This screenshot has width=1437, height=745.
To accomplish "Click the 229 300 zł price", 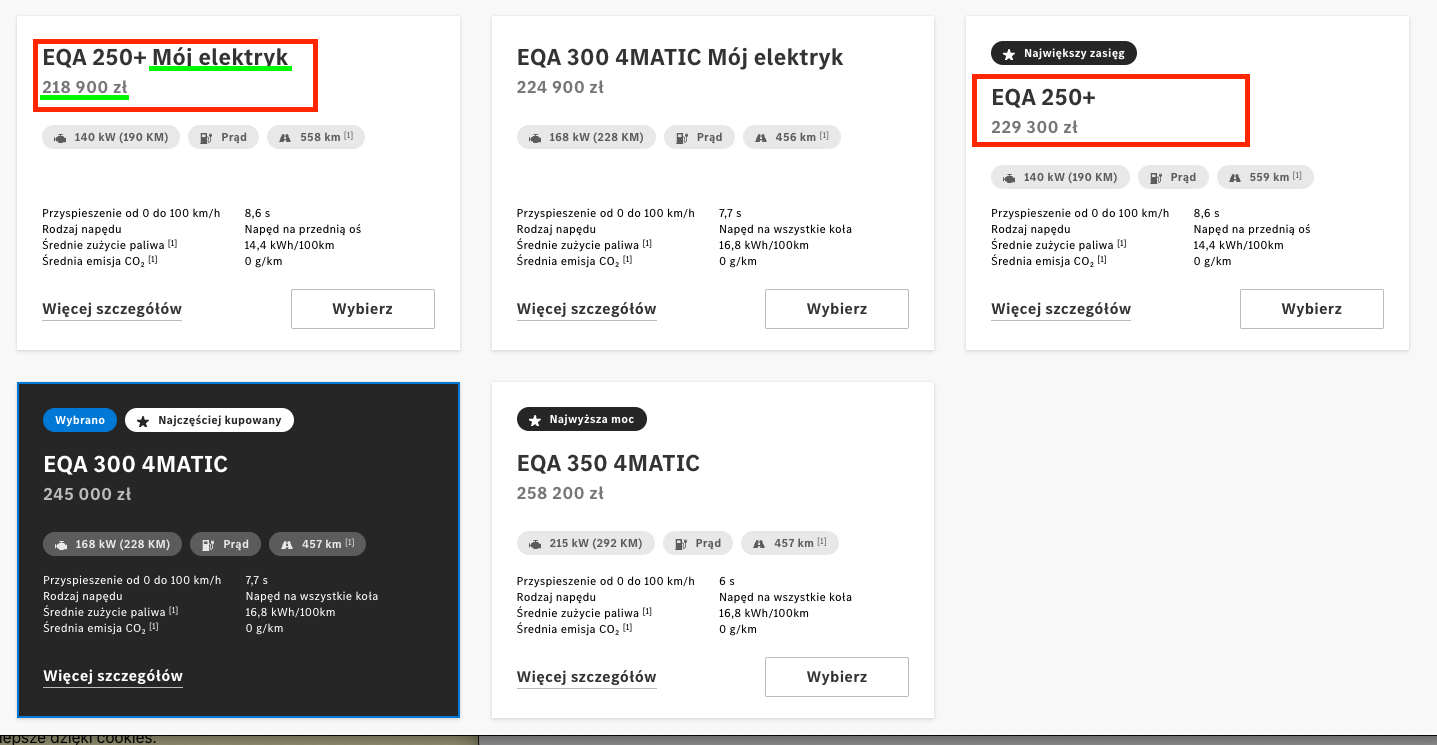I will coord(1034,127).
